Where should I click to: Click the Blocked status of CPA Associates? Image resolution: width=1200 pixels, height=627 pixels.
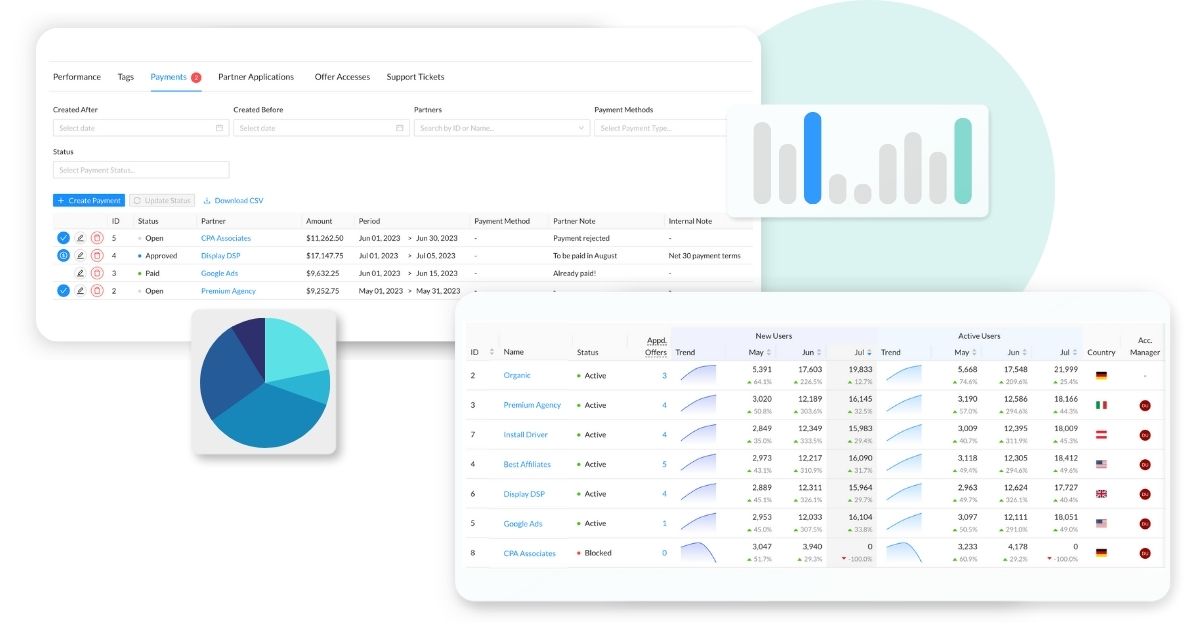point(592,553)
